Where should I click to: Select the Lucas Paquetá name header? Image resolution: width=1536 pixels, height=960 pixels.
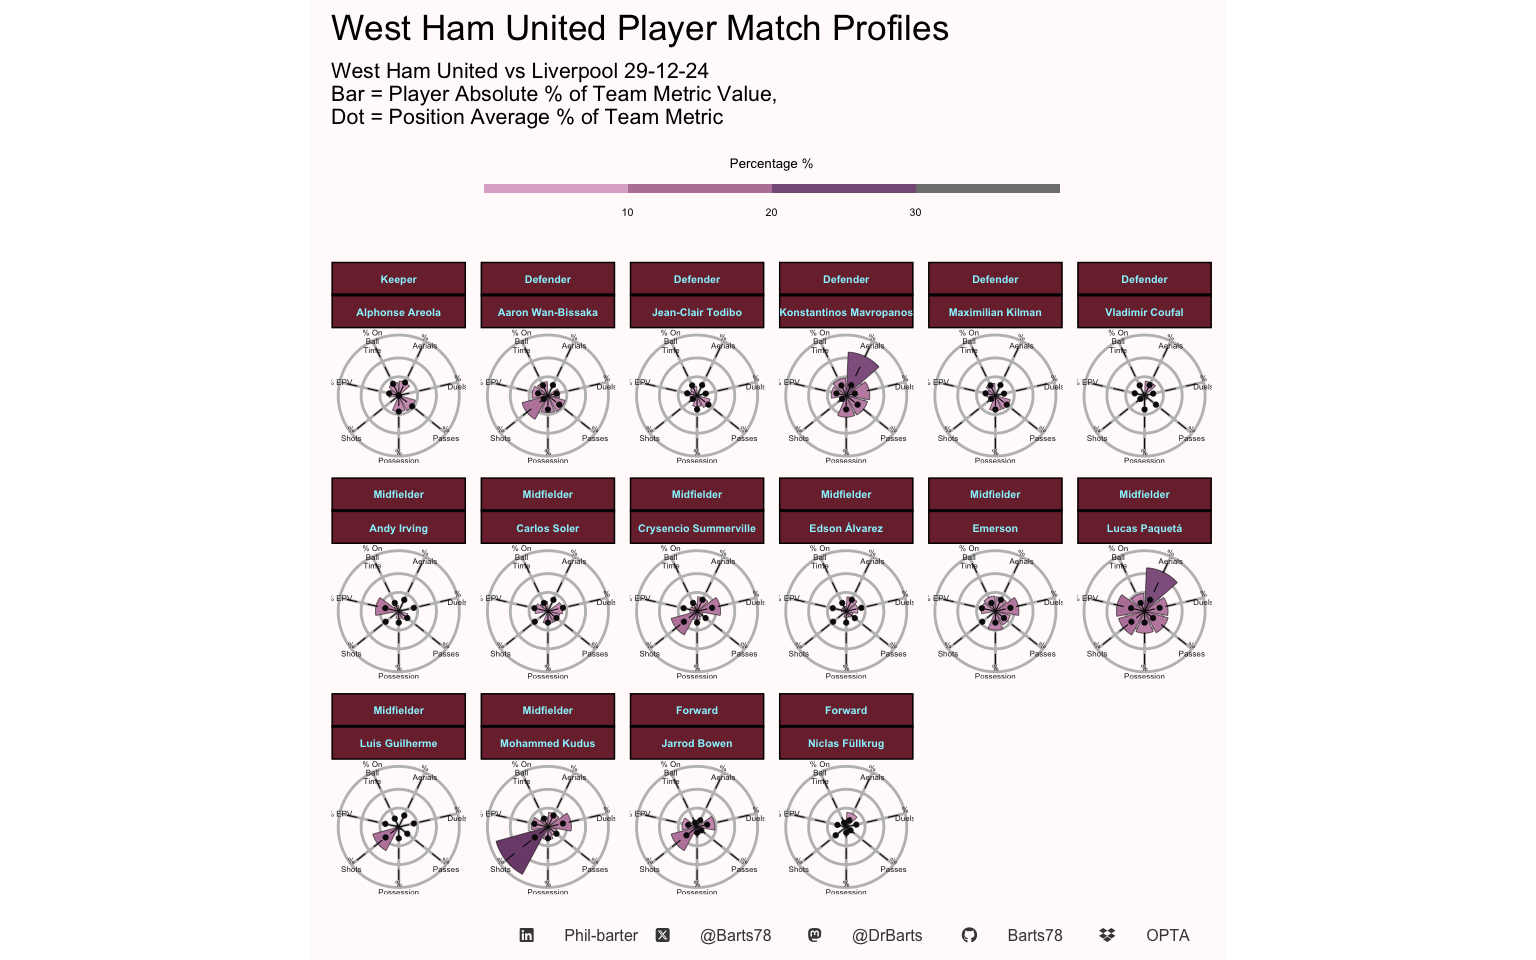click(1144, 528)
